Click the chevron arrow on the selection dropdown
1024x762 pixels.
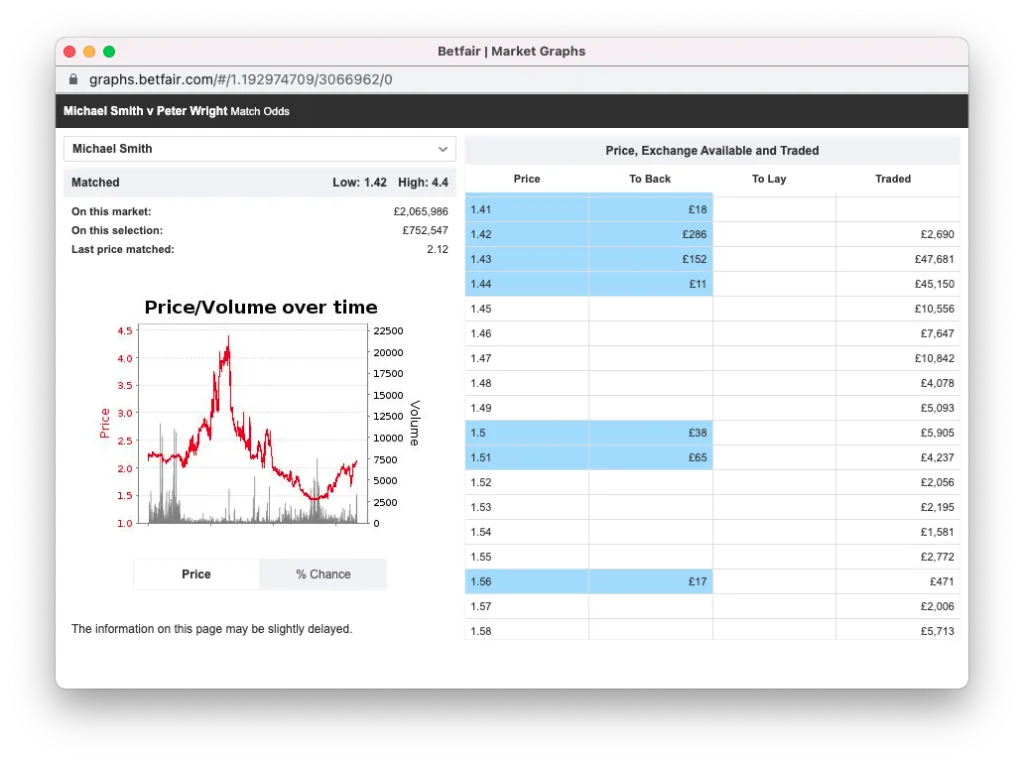[443, 149]
